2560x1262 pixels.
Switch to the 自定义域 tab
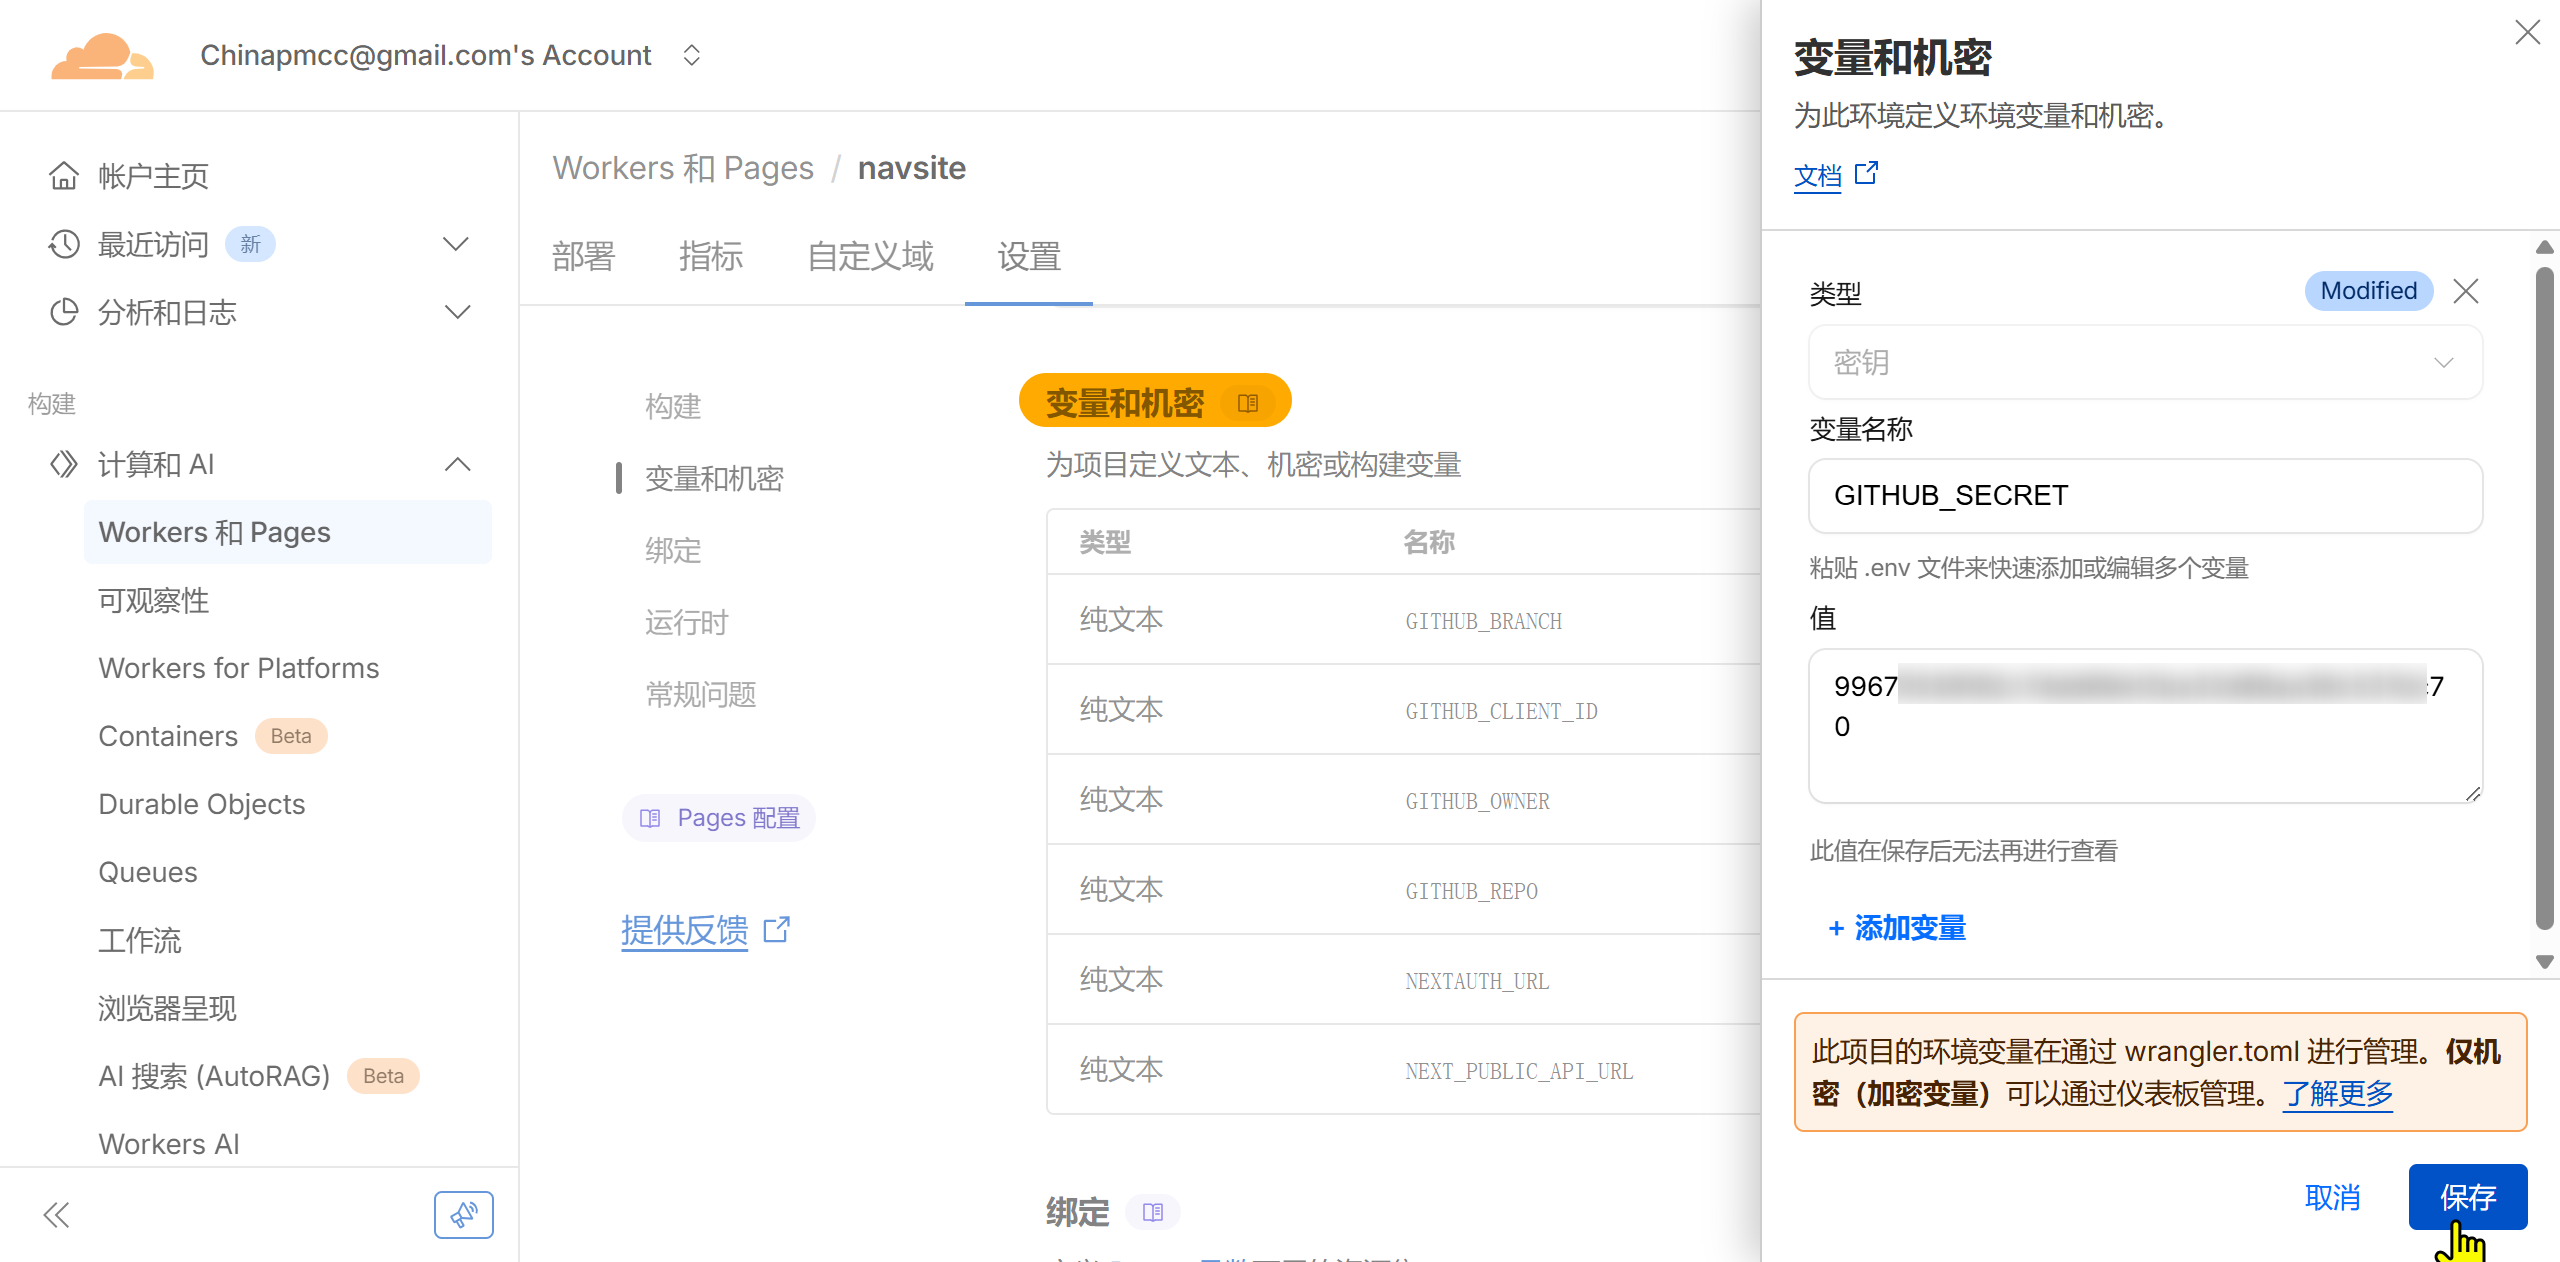870,257
